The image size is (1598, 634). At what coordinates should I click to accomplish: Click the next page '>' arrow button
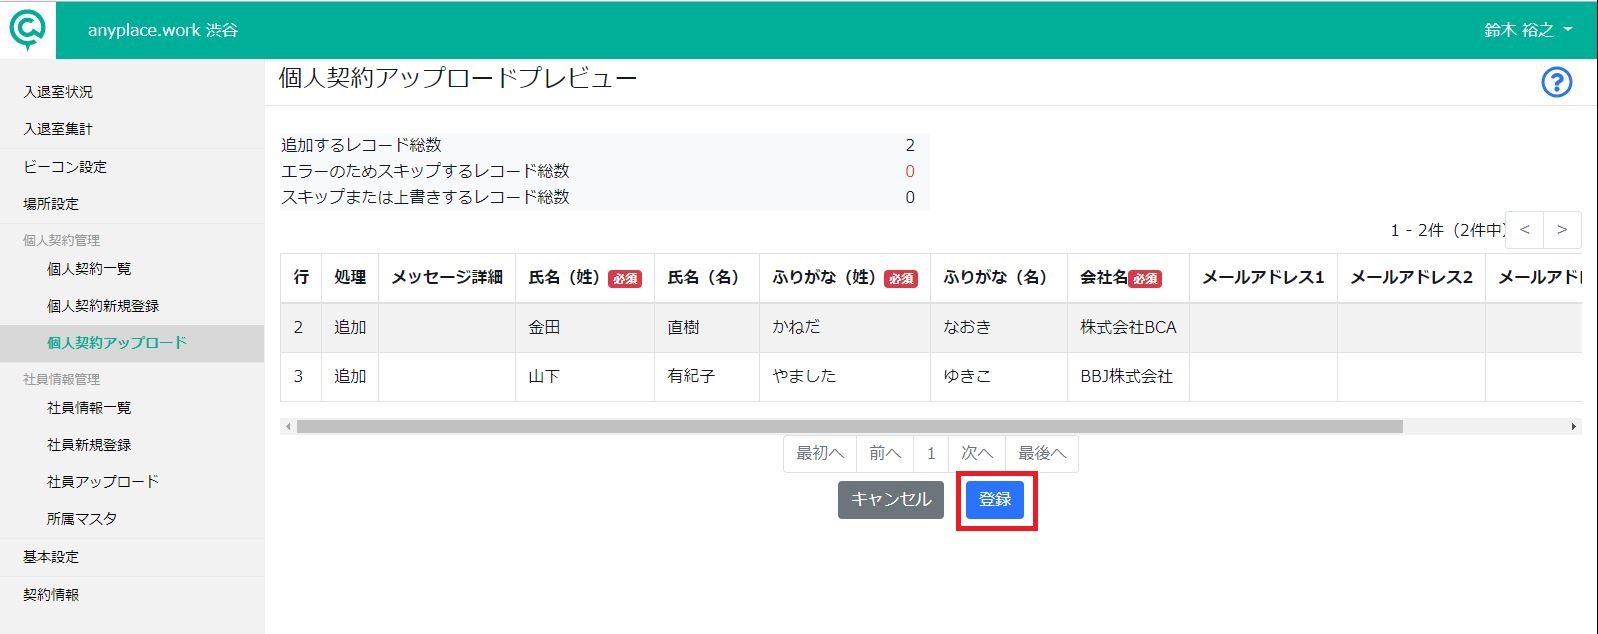[1562, 230]
